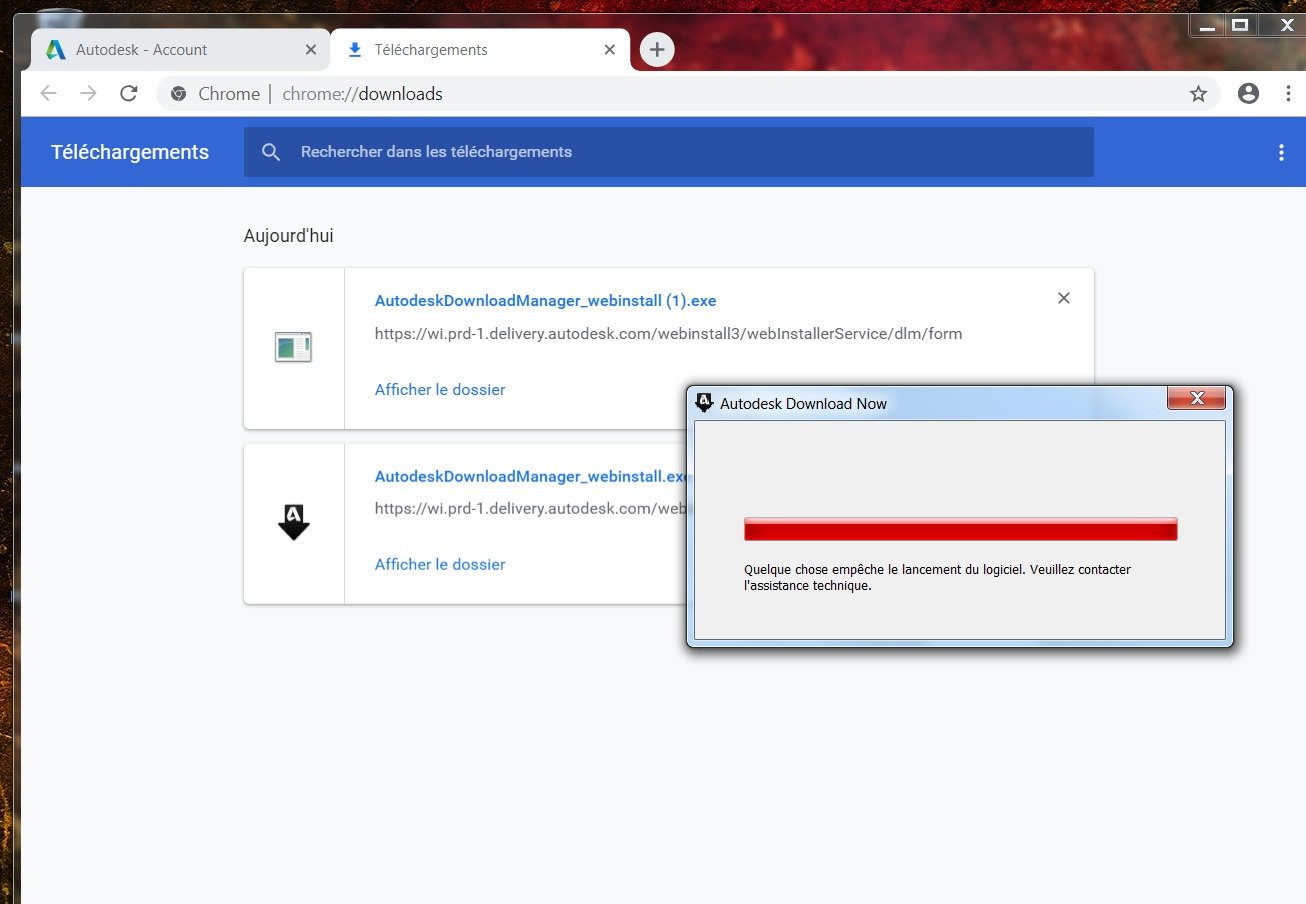The height and width of the screenshot is (904, 1306).
Task: Click the Autodesk Download Now title text
Action: coord(803,404)
